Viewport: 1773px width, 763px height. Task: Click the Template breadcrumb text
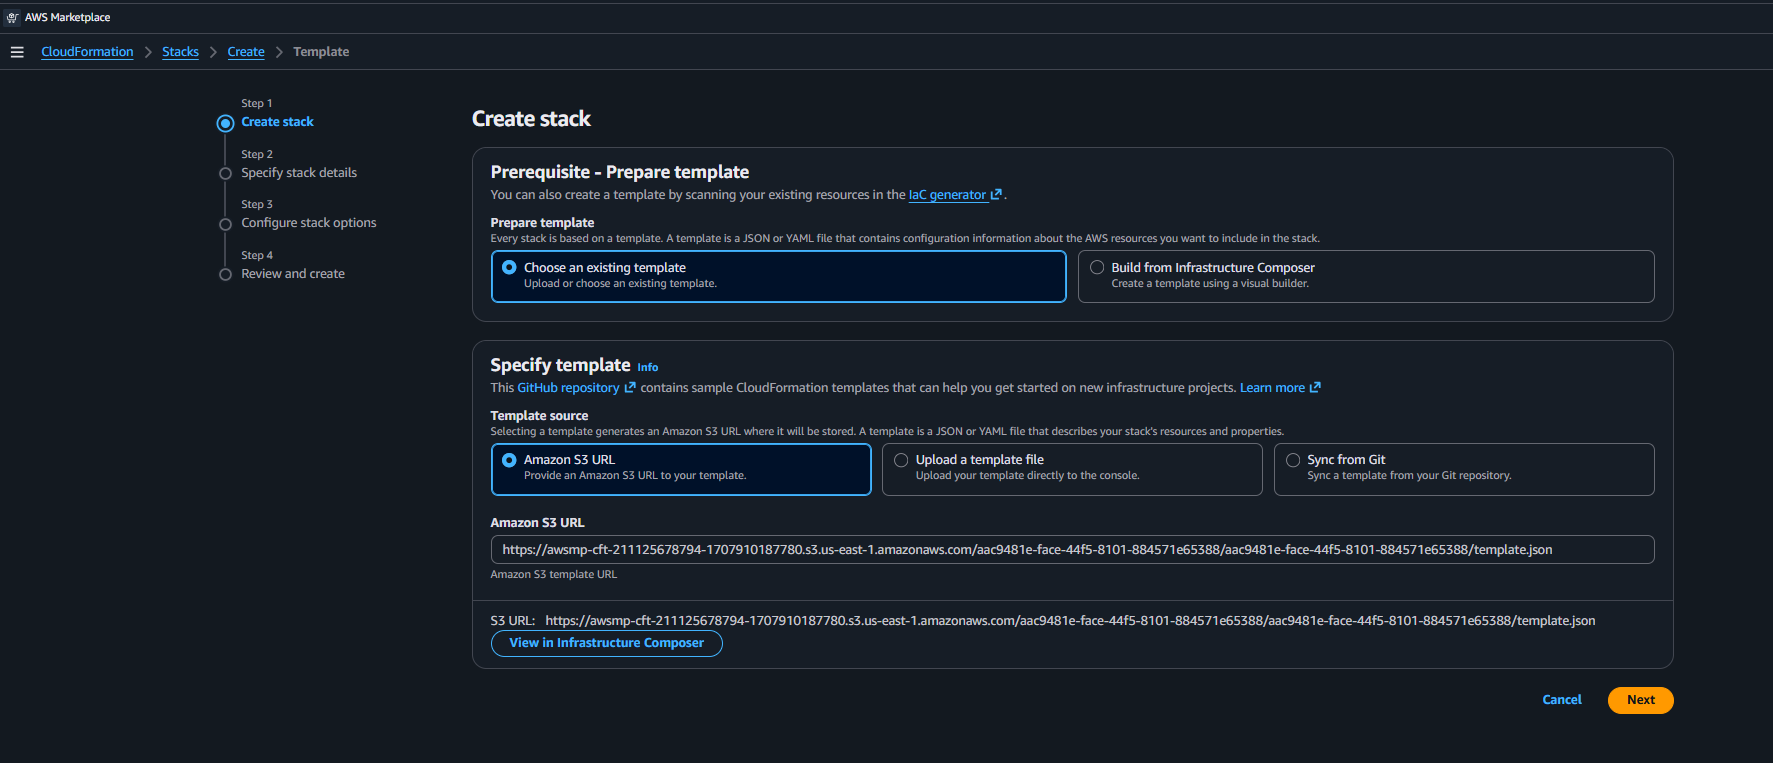pyautogui.click(x=321, y=52)
